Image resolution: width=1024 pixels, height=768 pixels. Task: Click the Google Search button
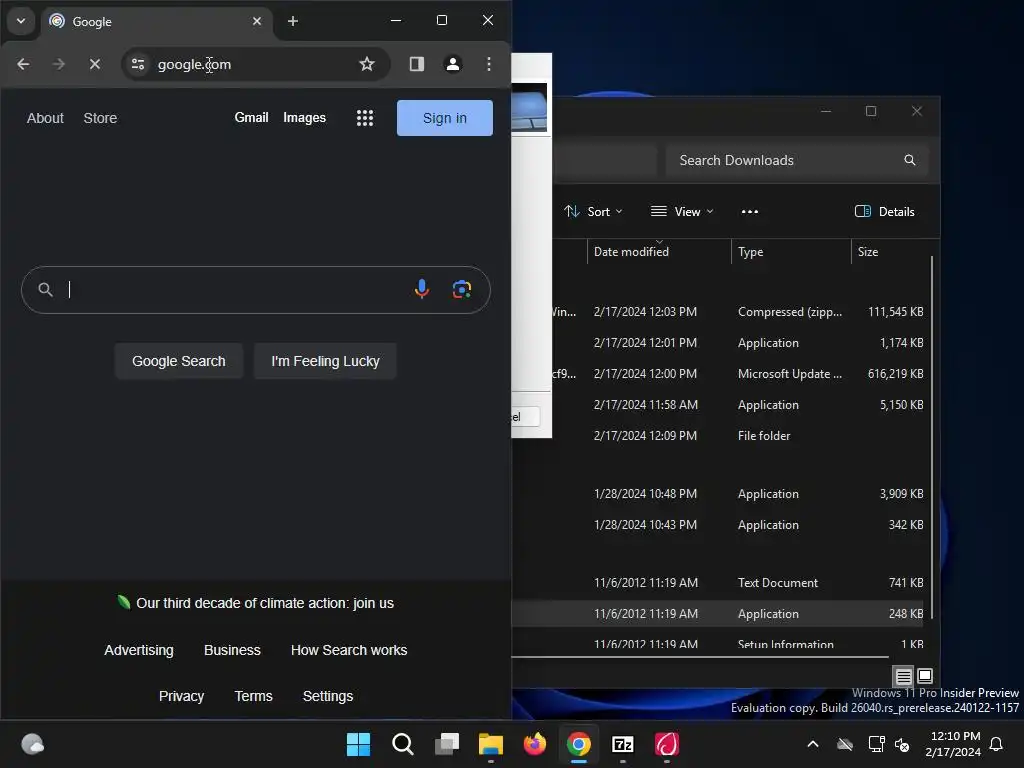[x=179, y=361]
